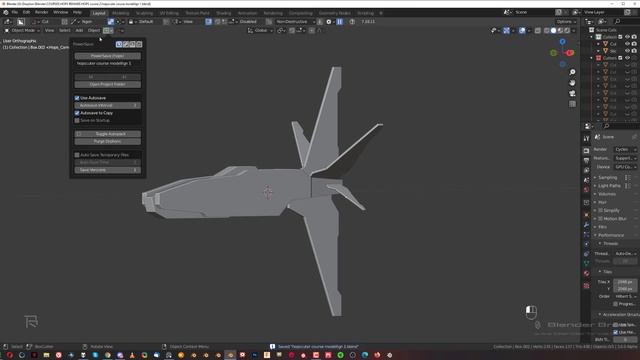
Task: Open the Global transform orientation dropdown
Action: point(260,31)
